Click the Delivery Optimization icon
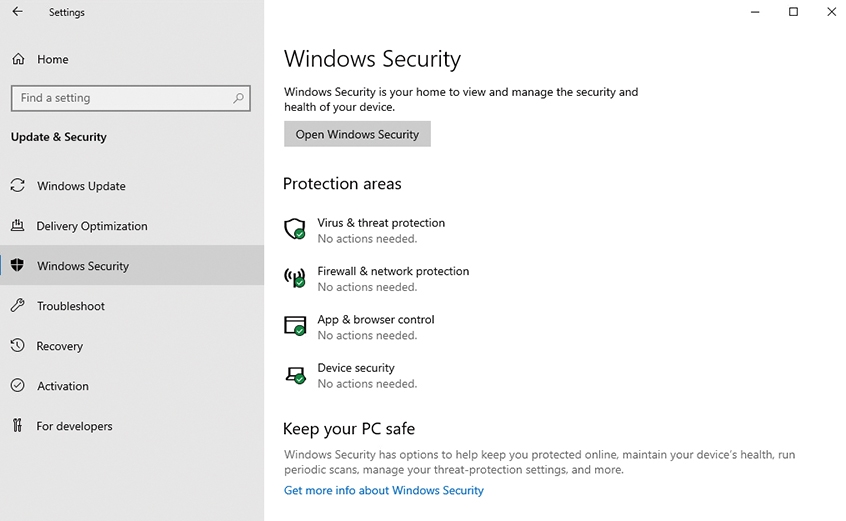Image resolution: width=846 pixels, height=521 pixels. click(17, 225)
